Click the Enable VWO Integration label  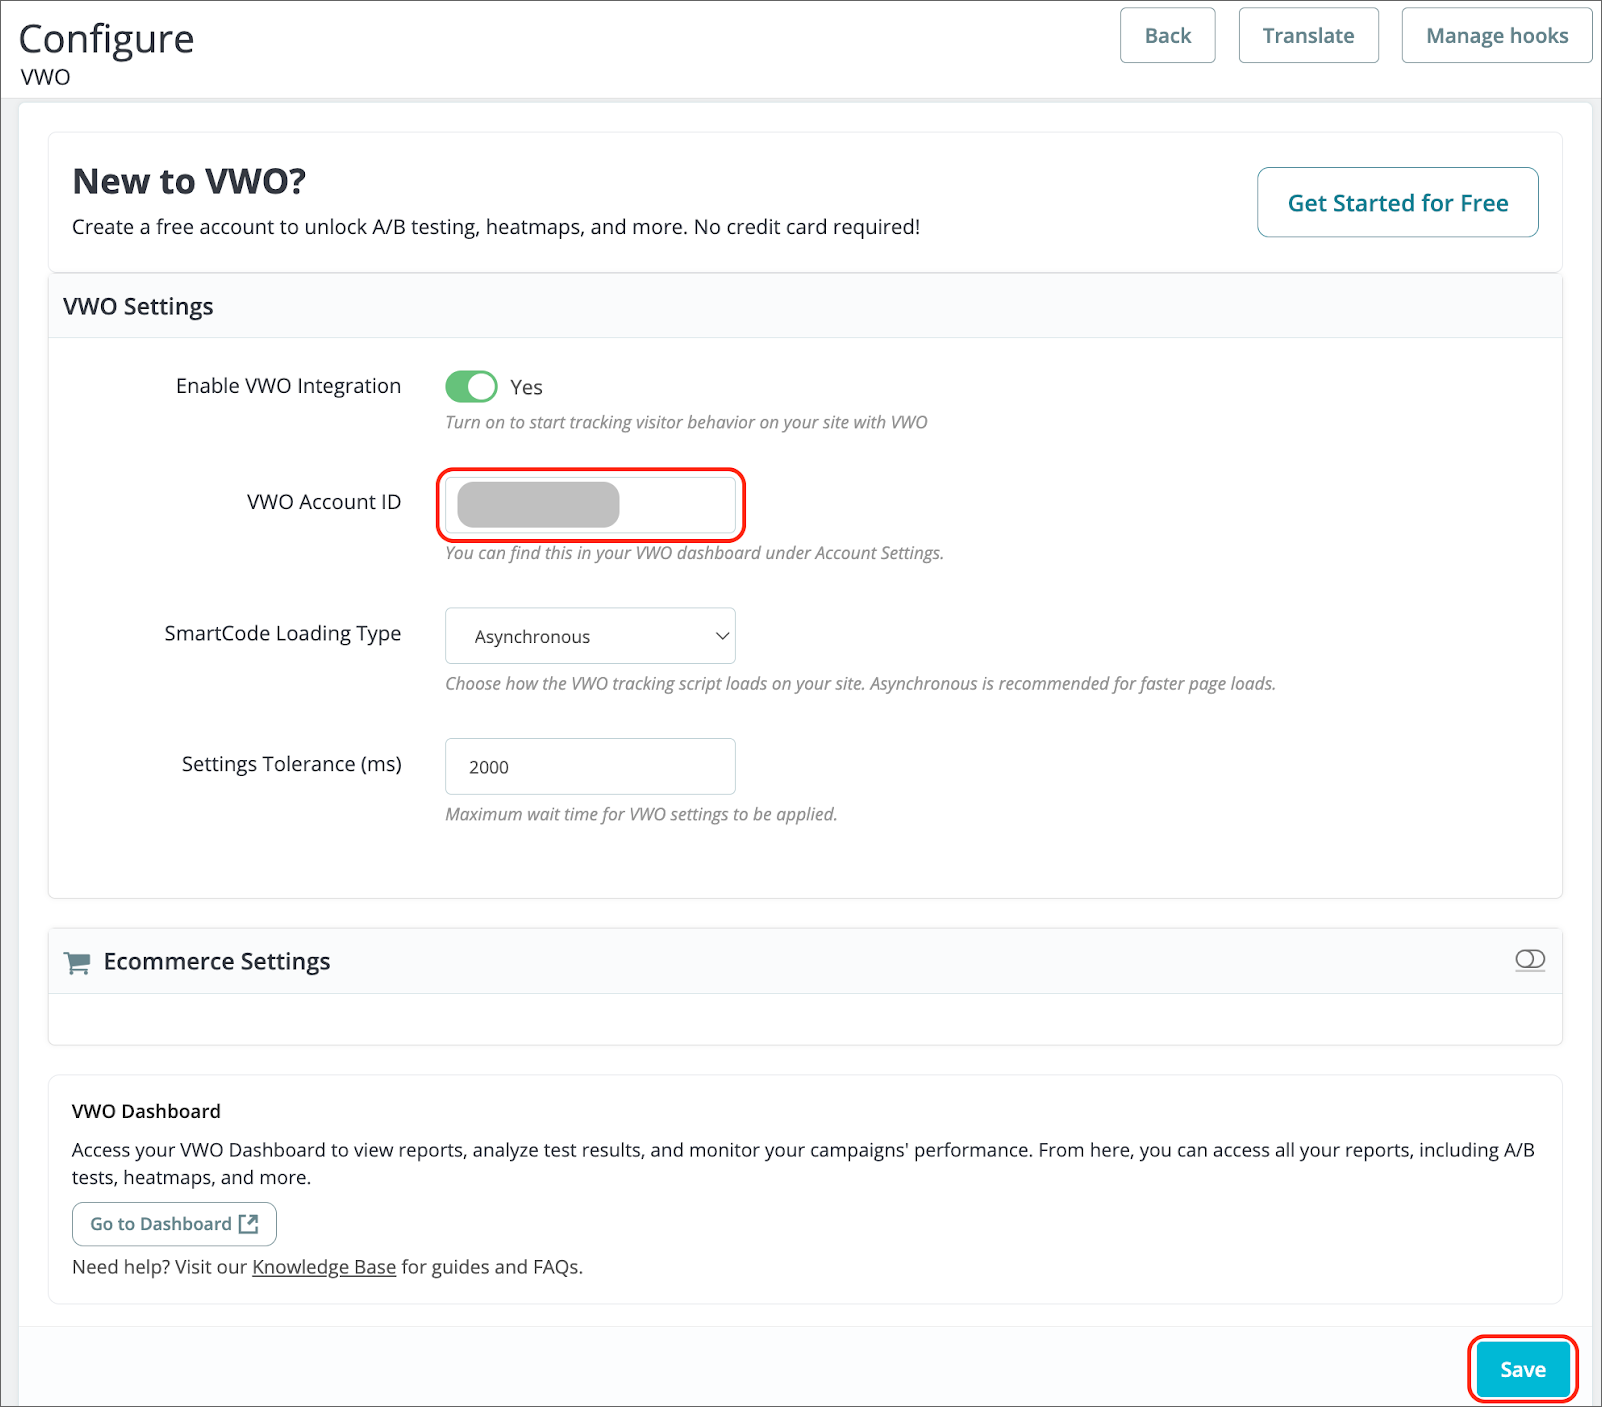[x=288, y=386]
